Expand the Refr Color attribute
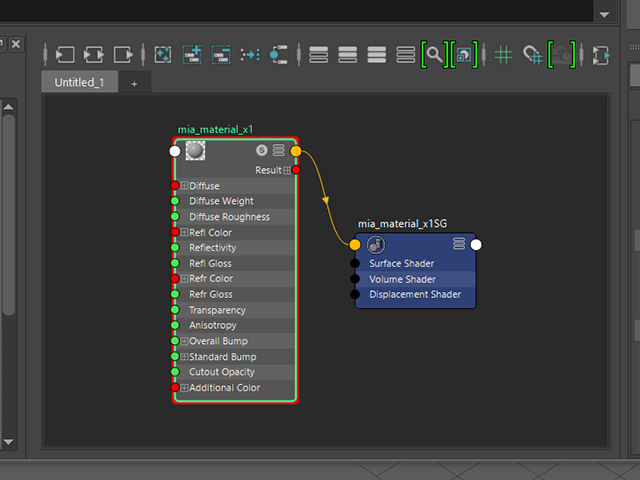Image resolution: width=640 pixels, height=480 pixels. (x=184, y=279)
